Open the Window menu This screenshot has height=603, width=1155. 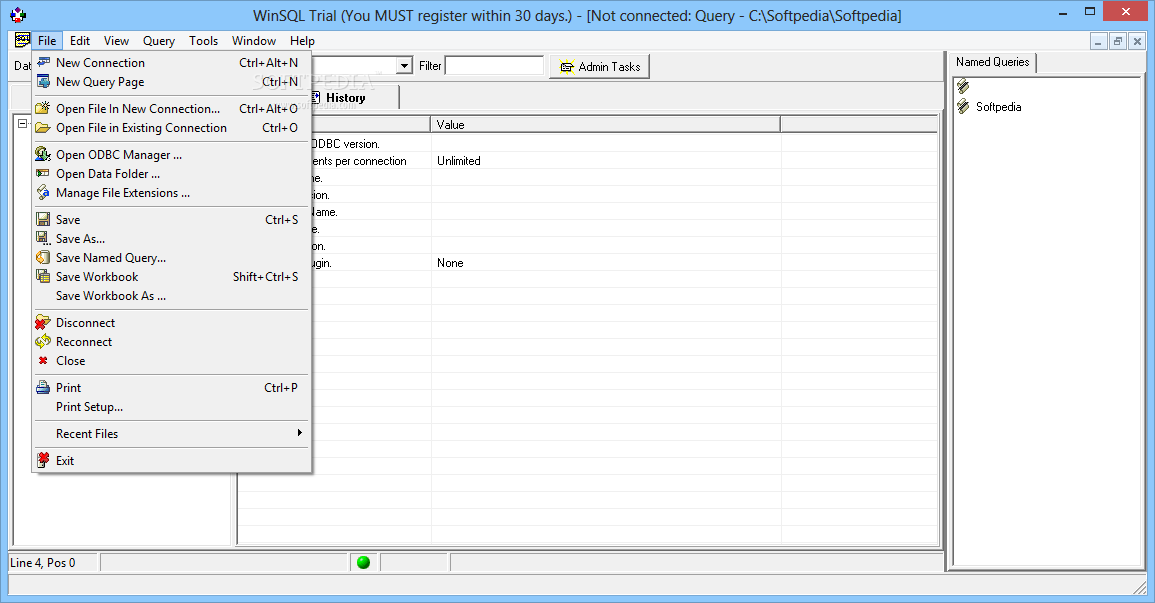click(x=253, y=40)
